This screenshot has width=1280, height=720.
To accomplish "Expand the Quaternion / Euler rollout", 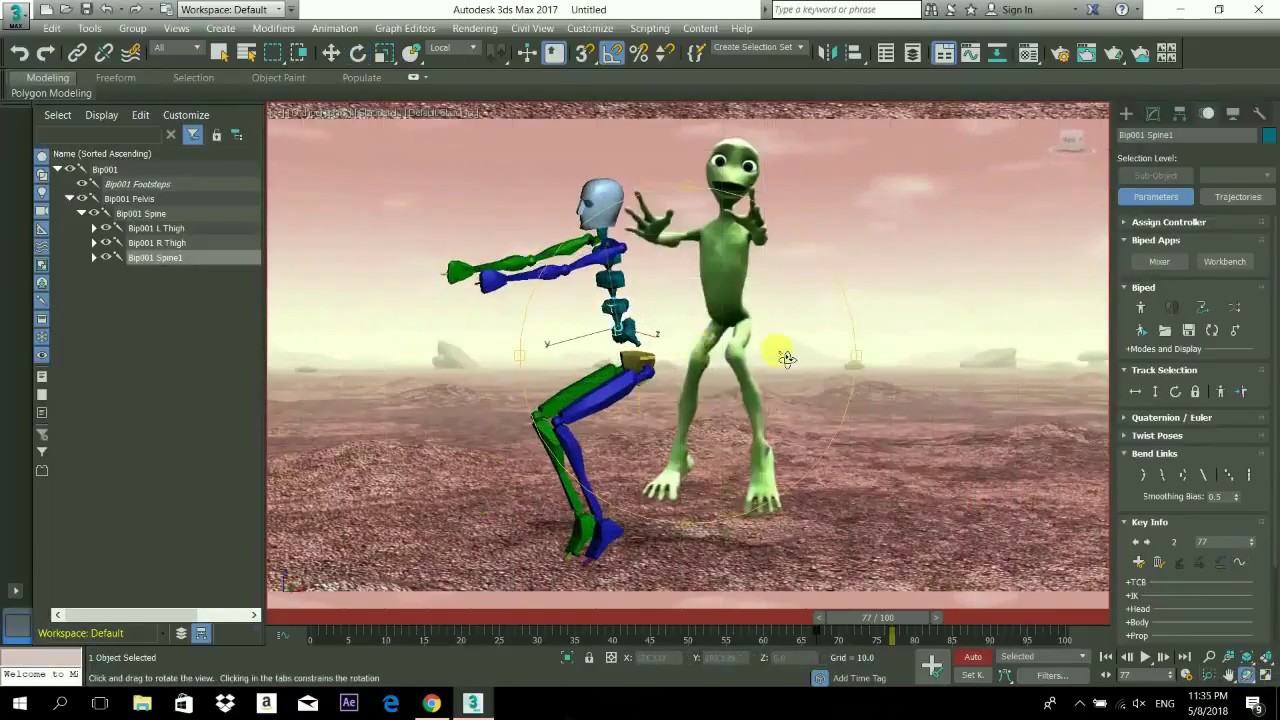I will (1171, 417).
